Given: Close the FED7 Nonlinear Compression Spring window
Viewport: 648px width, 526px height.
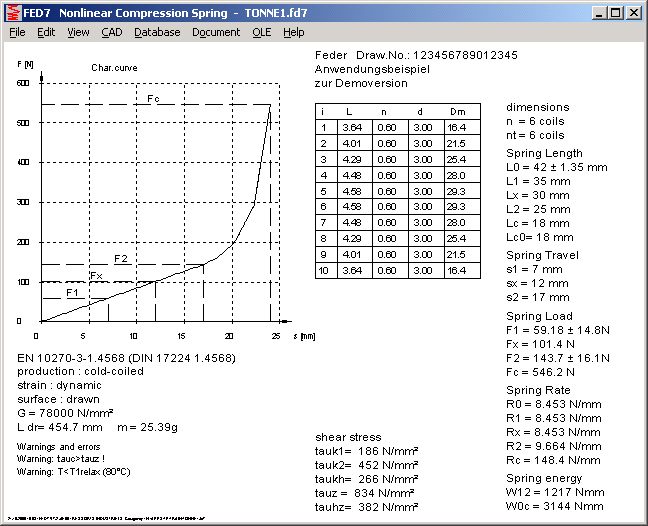Looking at the screenshot, I should coord(632,13).
